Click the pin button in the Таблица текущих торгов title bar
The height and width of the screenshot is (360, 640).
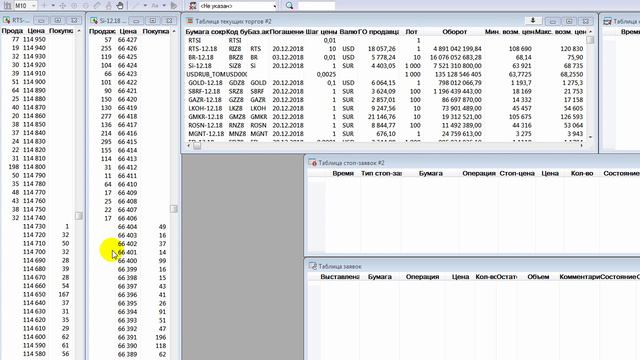(x=533, y=20)
